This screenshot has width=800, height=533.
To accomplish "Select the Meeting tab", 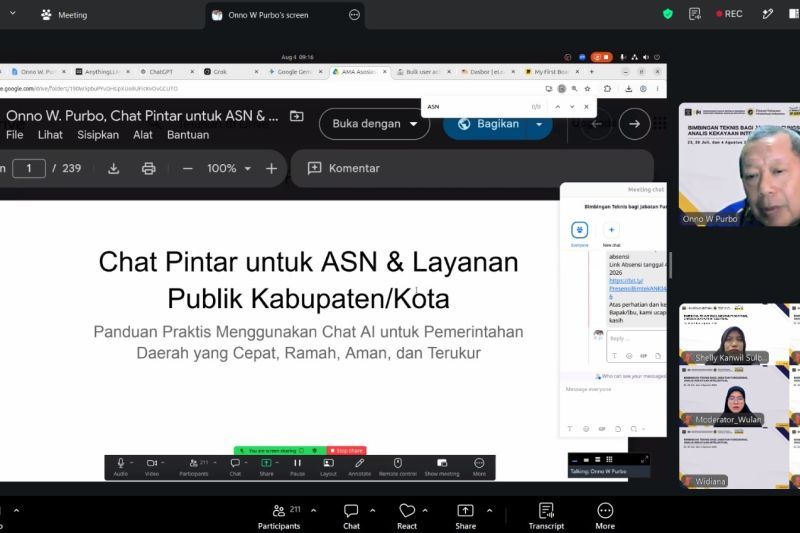I will pos(64,15).
